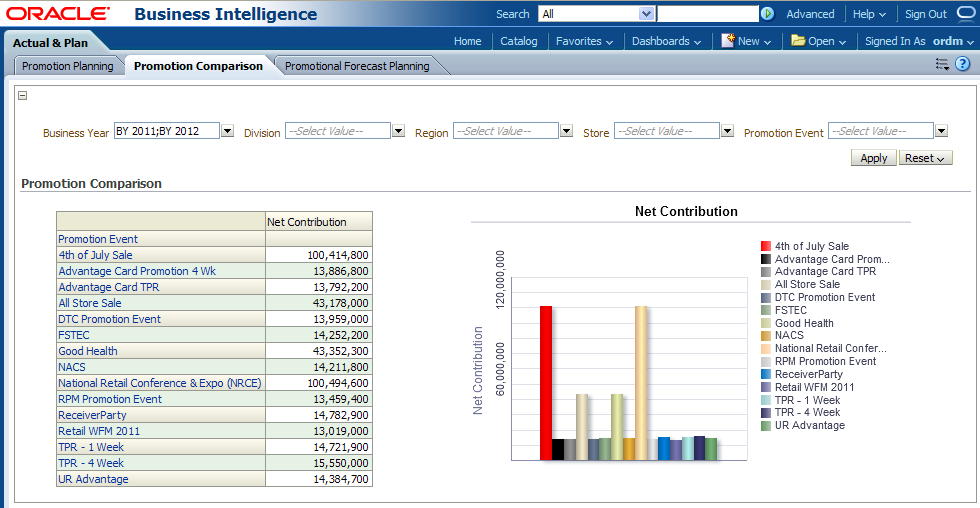Click the red 4th of July Sale legend swatch
The height and width of the screenshot is (508, 980).
click(x=766, y=246)
